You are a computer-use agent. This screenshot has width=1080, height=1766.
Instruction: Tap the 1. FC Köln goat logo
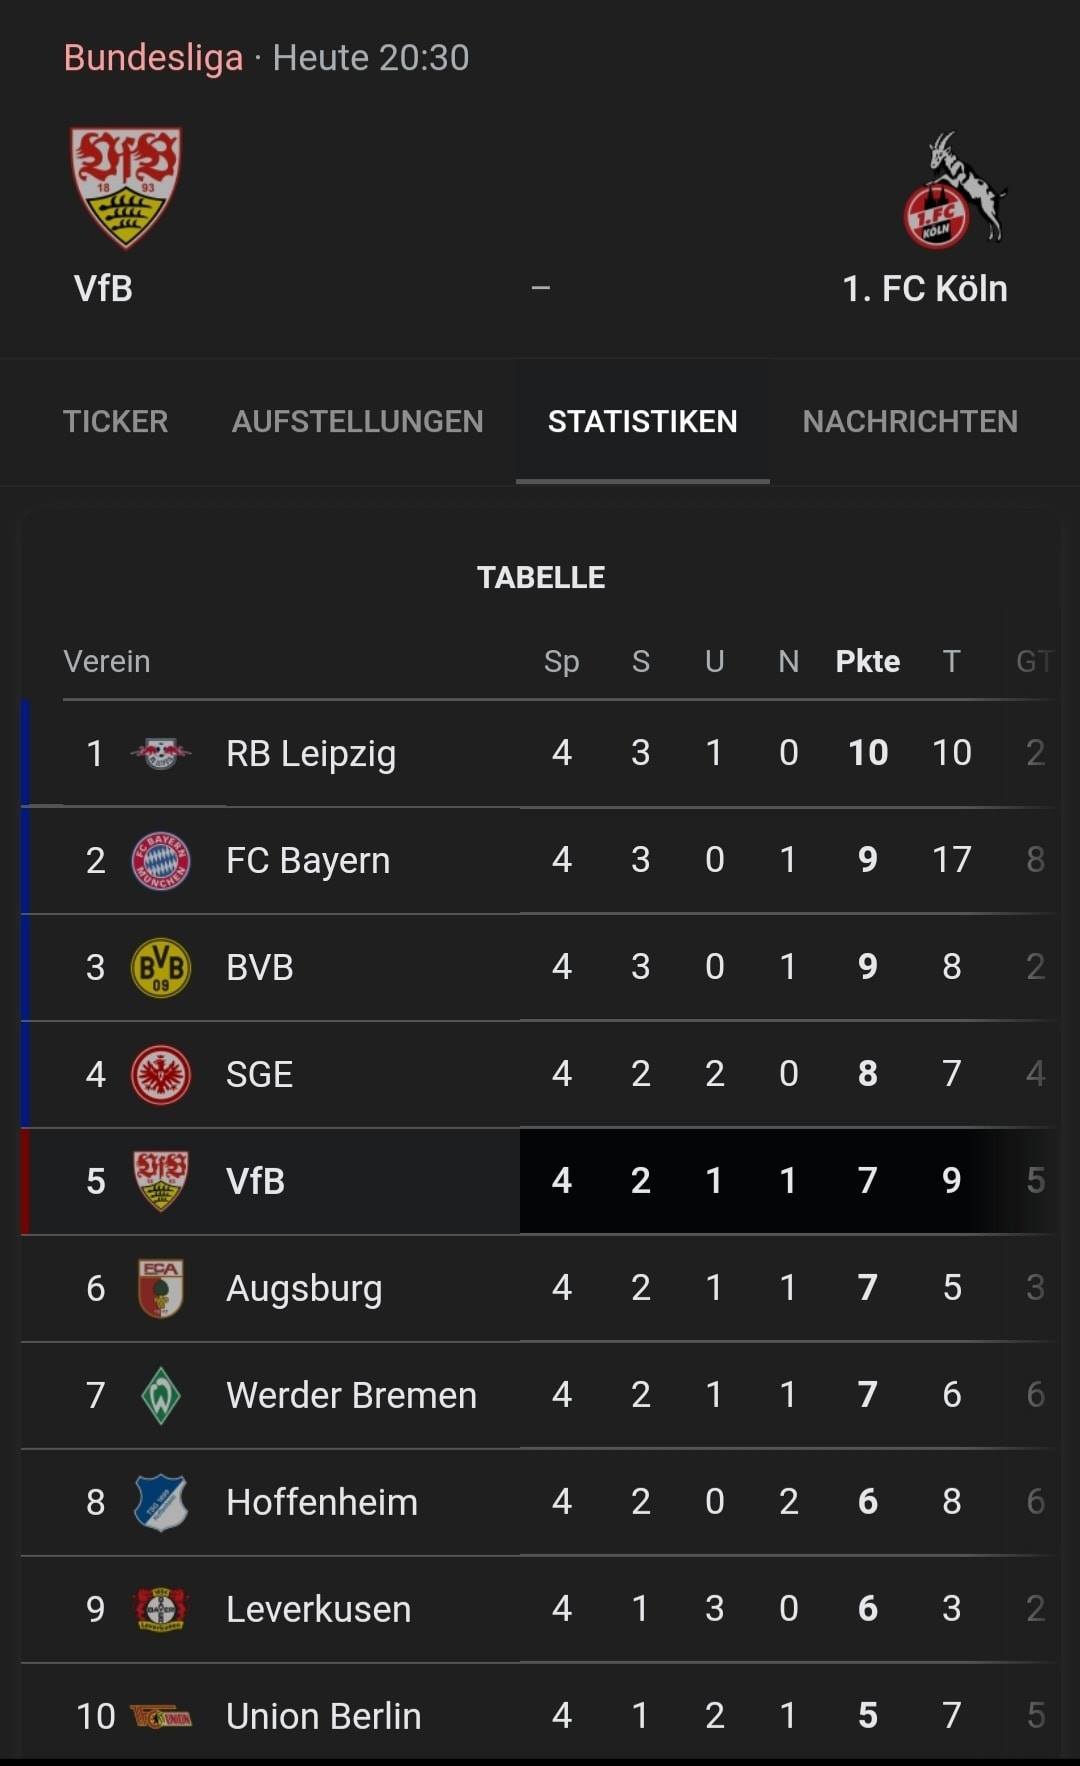[954, 190]
